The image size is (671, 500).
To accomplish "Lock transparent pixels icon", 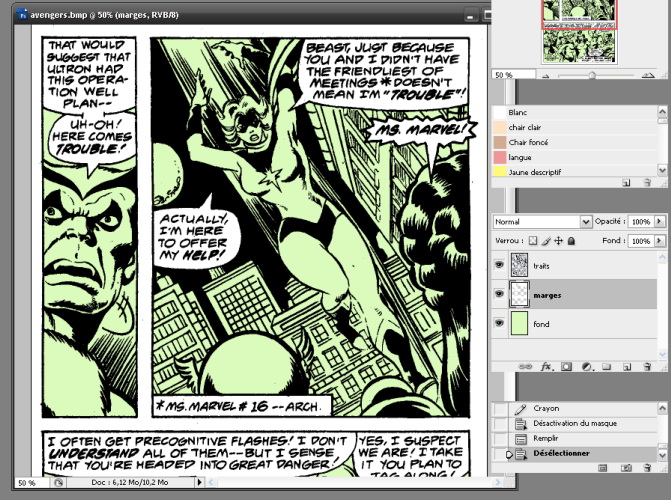I will coord(533,241).
